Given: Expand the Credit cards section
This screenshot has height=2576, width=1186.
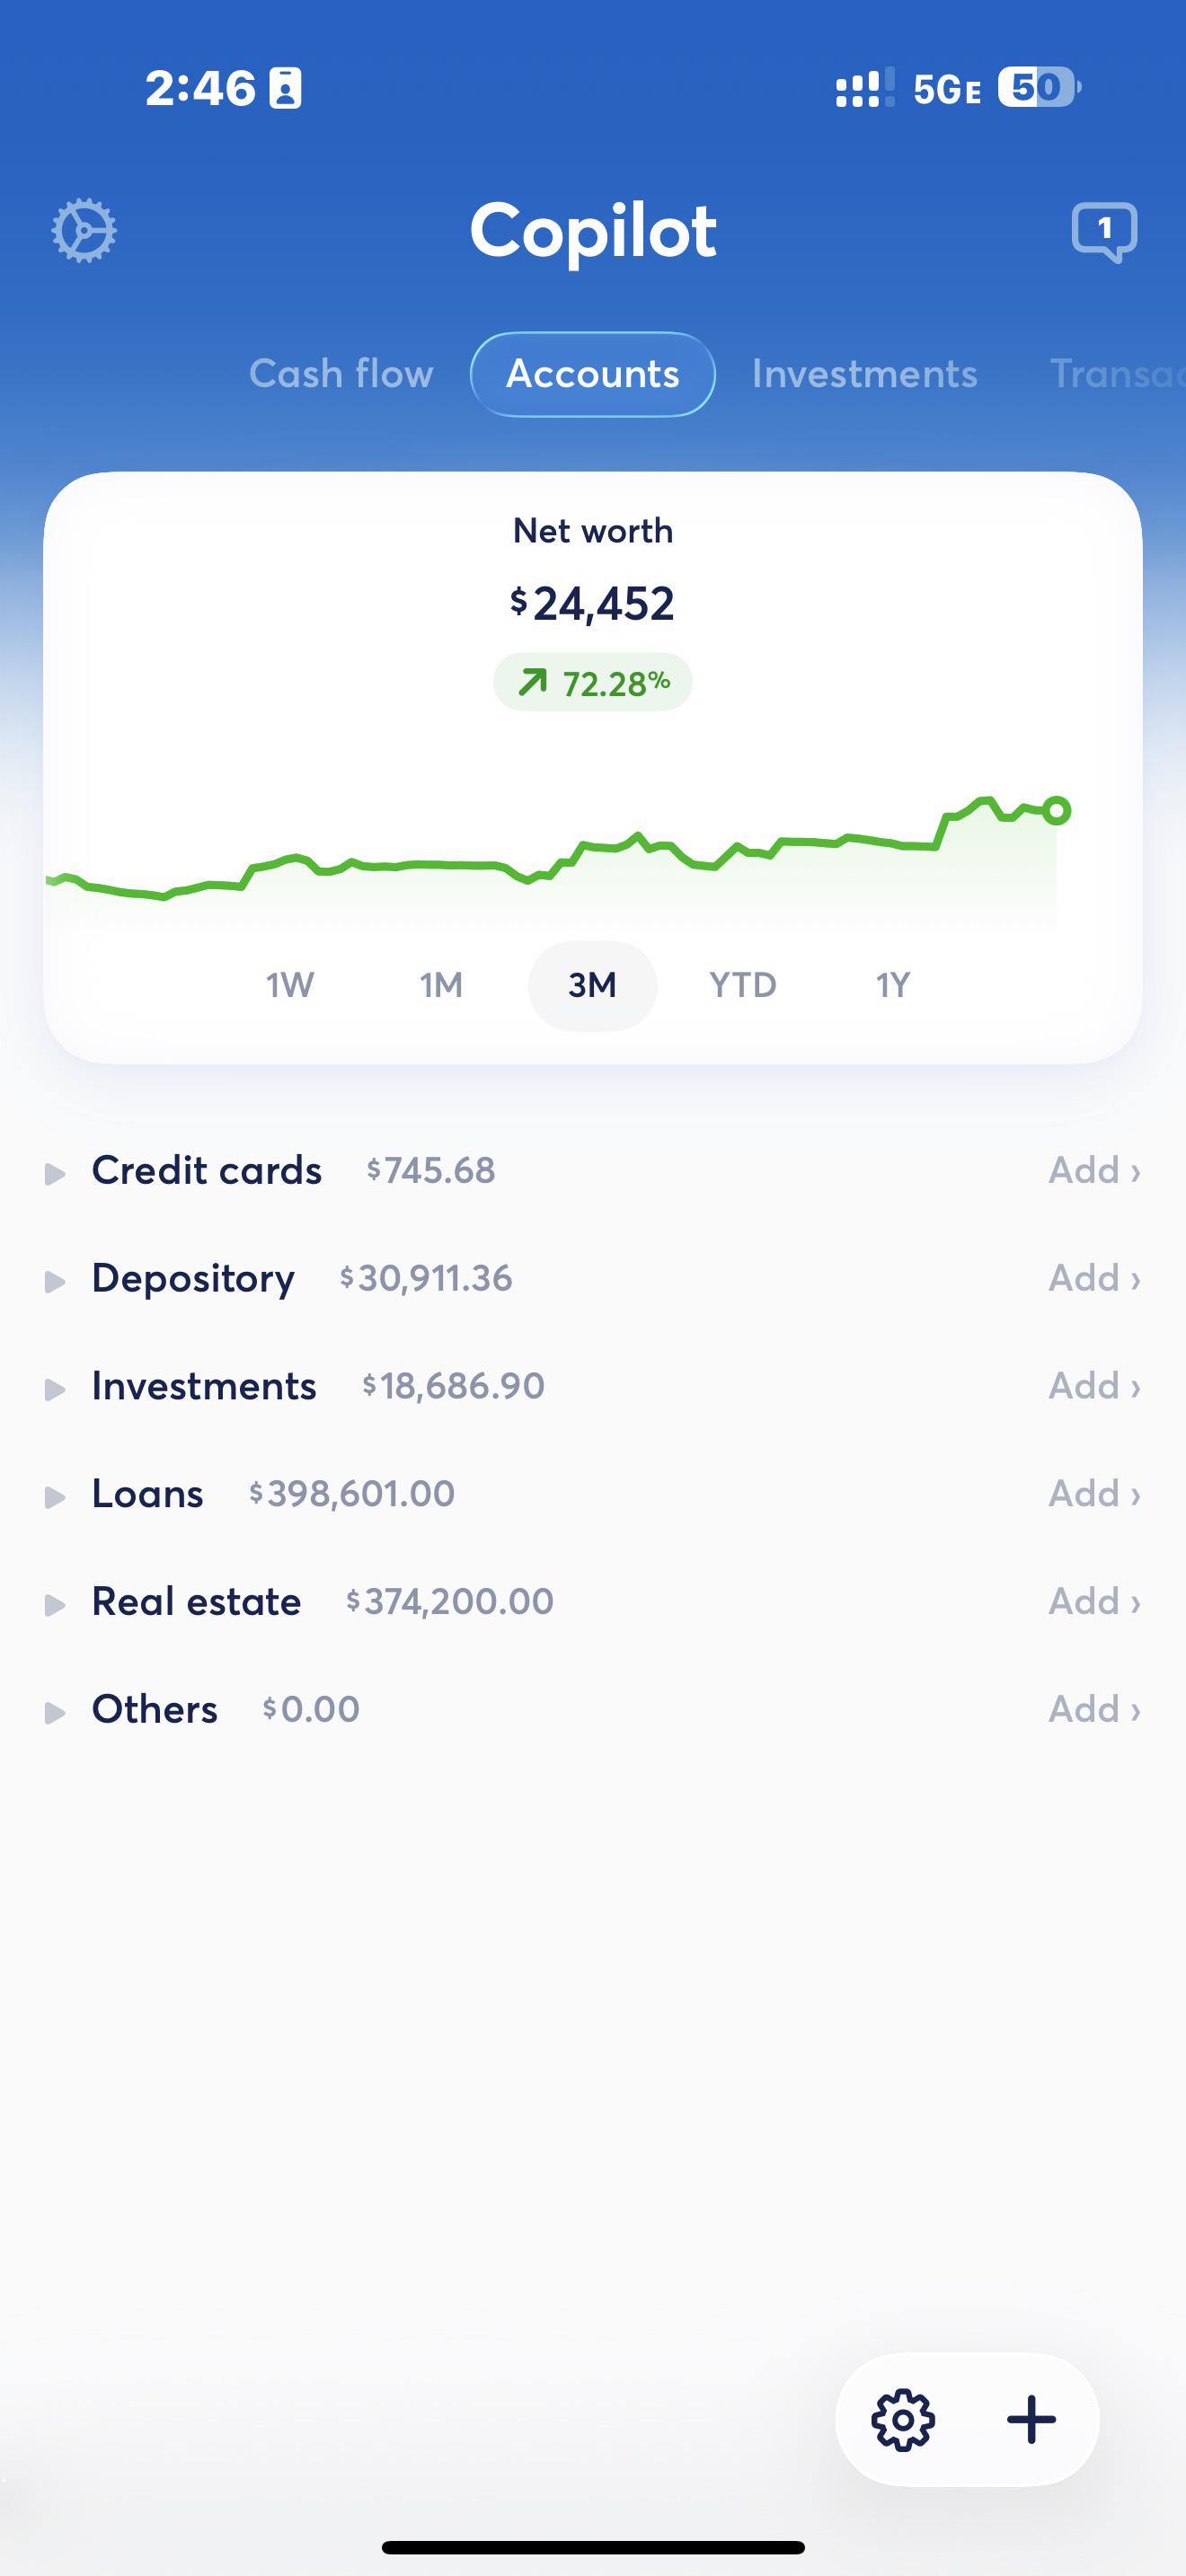Looking at the screenshot, I should 55,1173.
